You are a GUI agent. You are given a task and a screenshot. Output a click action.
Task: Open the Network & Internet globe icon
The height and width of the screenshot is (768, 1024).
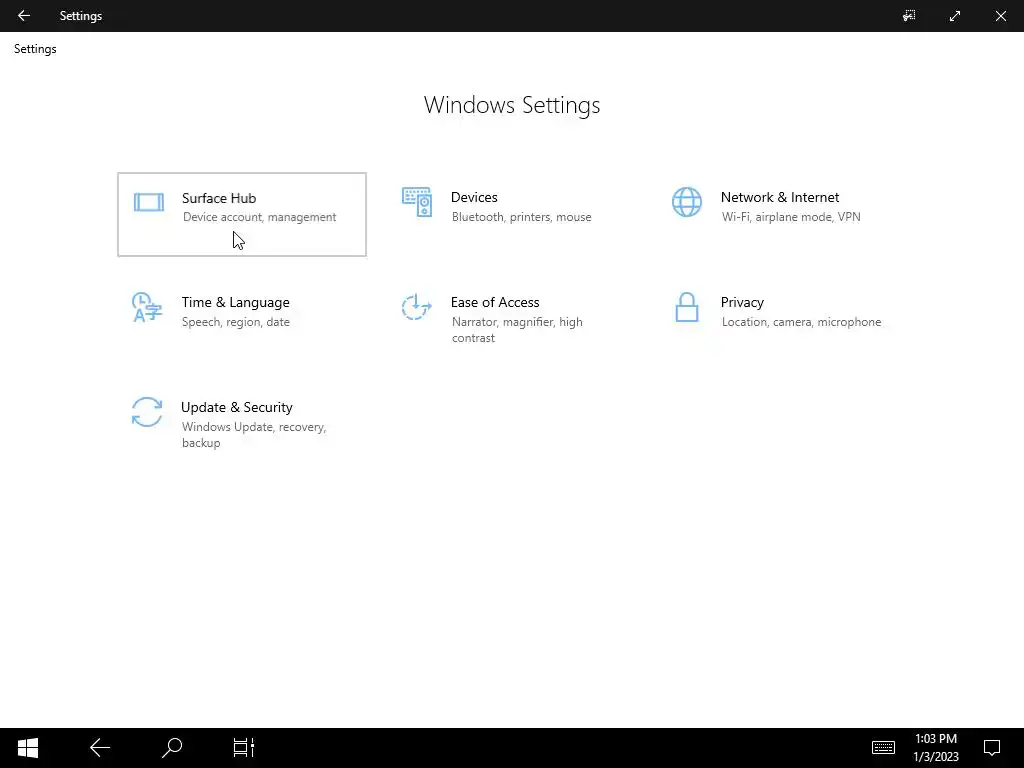pos(687,202)
